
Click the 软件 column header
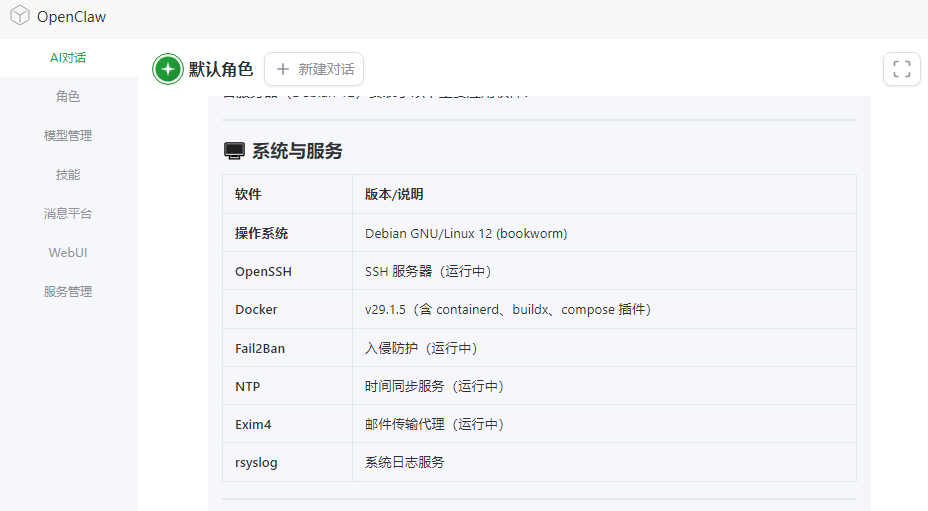pyautogui.click(x=288, y=194)
